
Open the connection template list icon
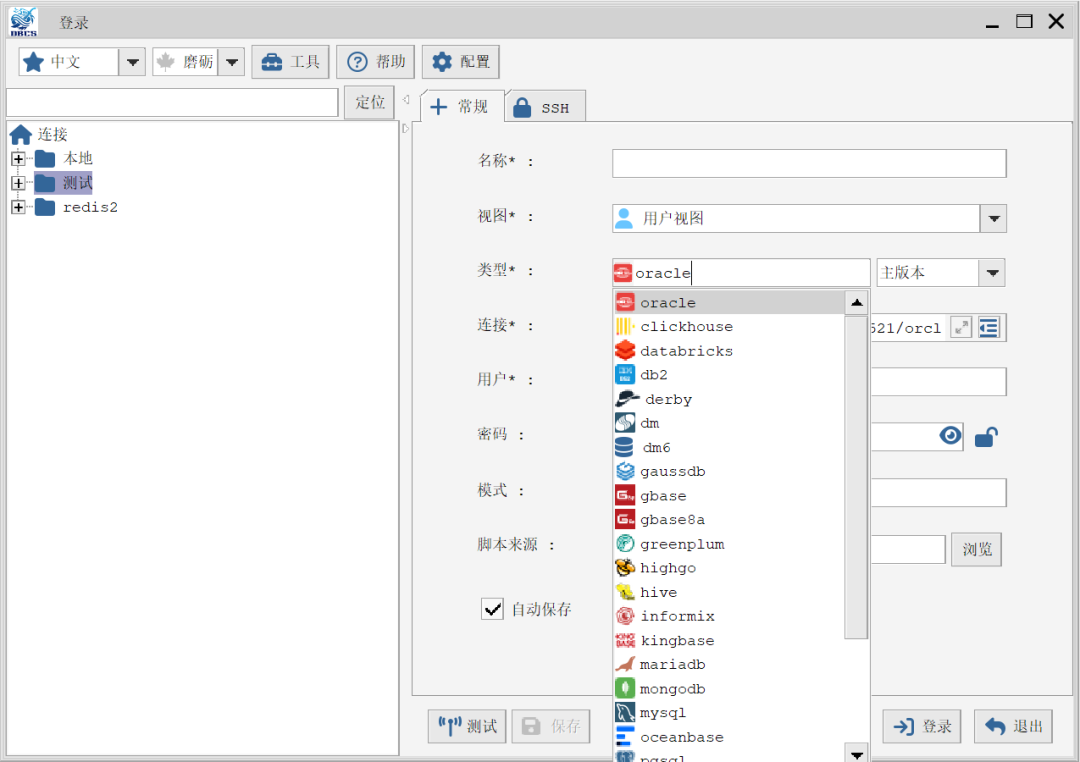click(989, 327)
